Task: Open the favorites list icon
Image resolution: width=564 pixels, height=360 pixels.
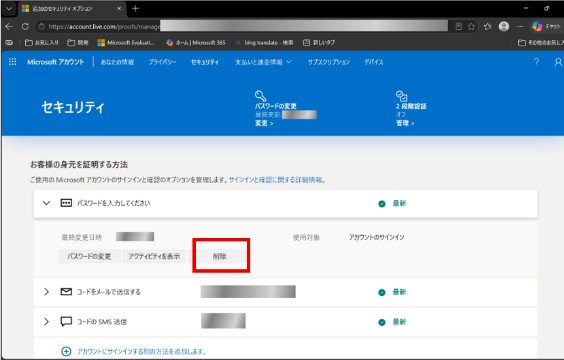Action: click(487, 26)
